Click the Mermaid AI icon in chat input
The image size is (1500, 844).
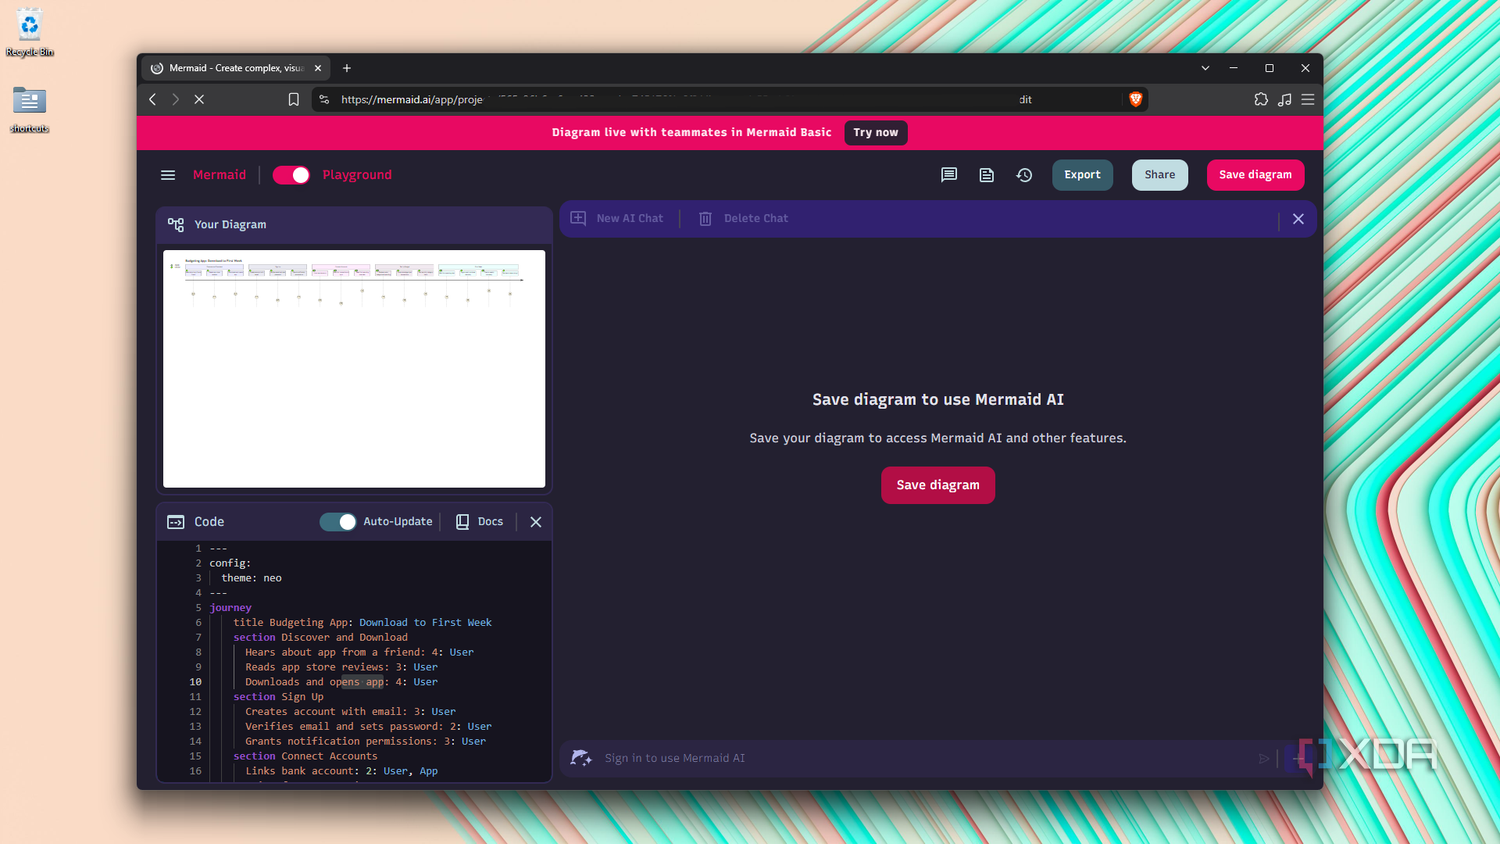[581, 758]
